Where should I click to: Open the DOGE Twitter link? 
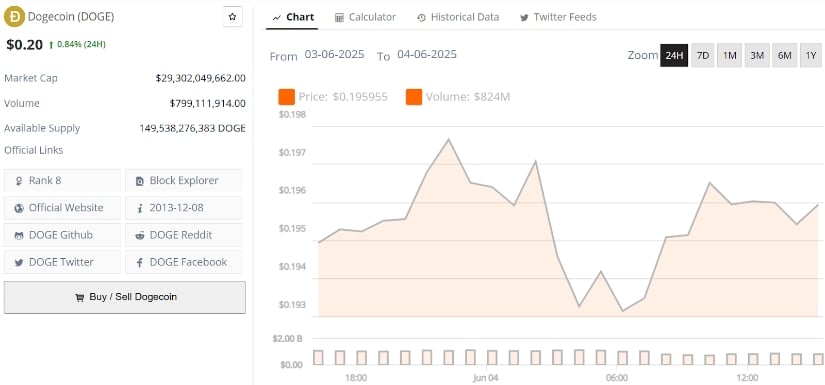click(x=62, y=262)
